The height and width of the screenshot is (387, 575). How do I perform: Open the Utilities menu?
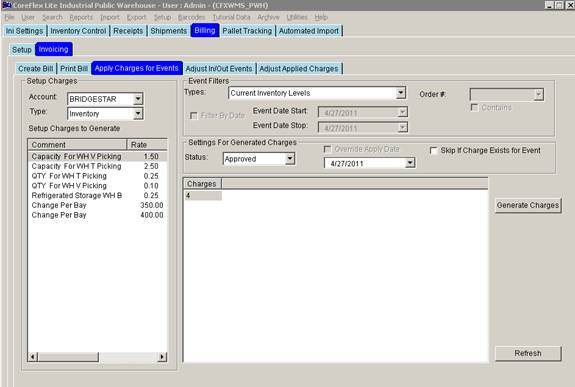pyautogui.click(x=297, y=17)
